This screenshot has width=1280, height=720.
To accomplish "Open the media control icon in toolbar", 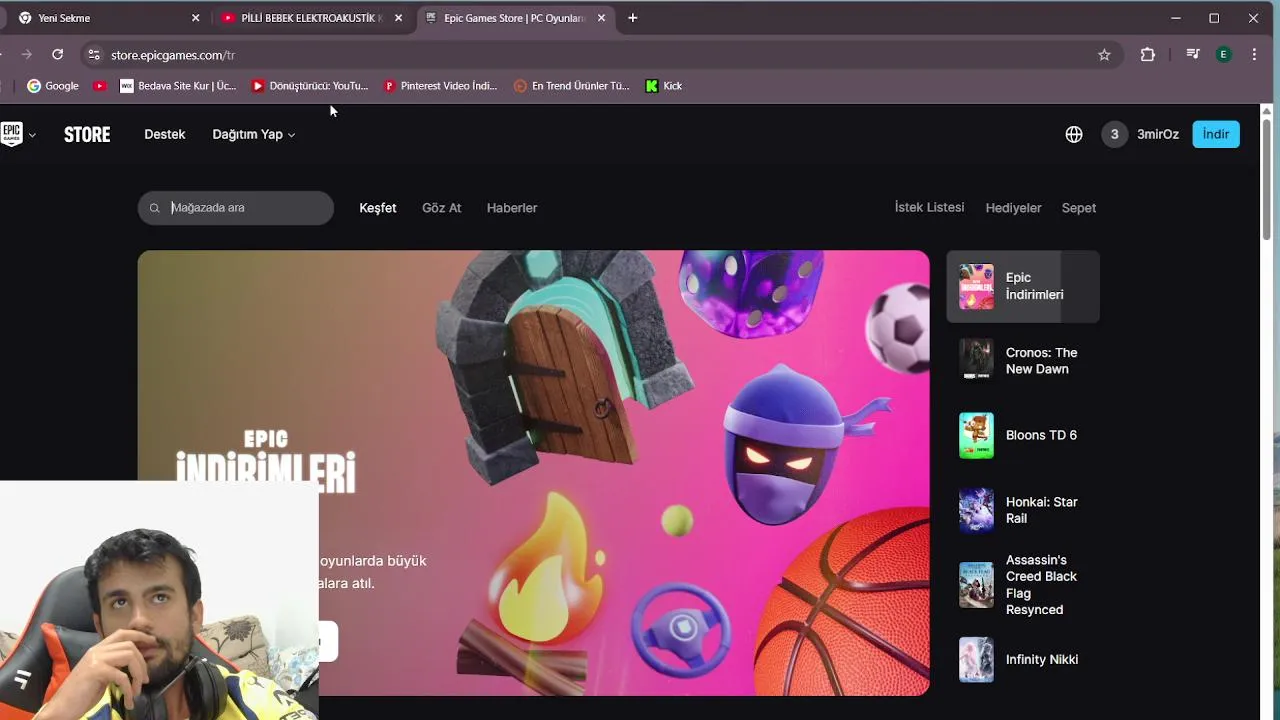I will tap(1192, 55).
